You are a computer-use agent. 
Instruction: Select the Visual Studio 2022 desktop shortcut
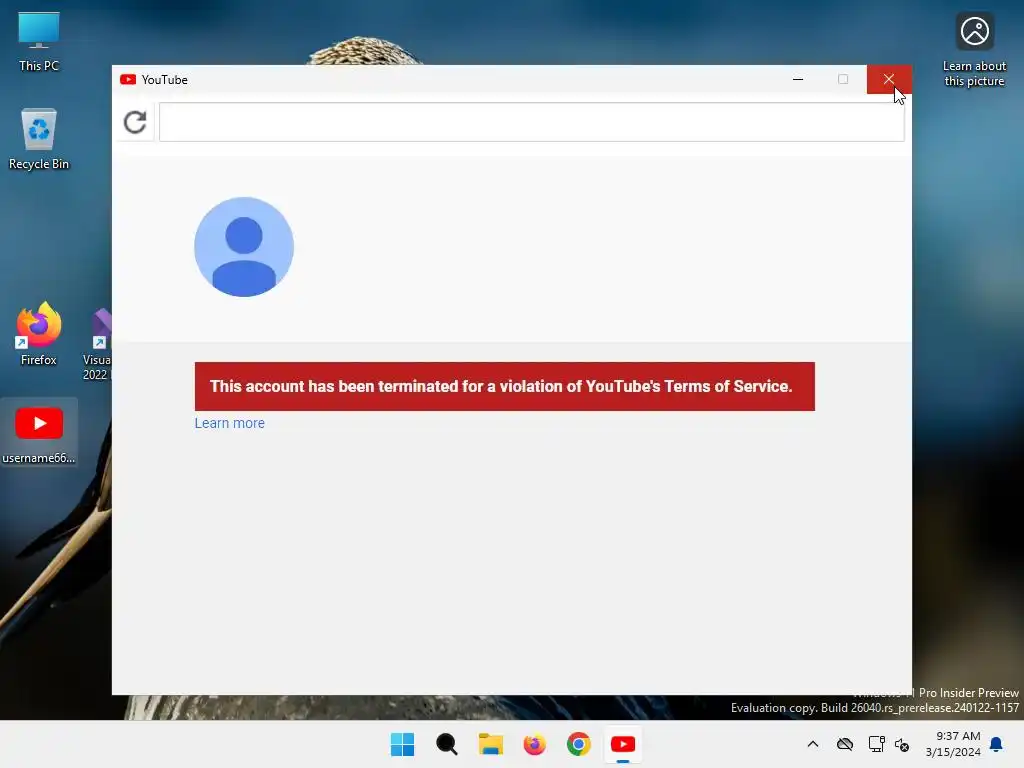click(x=97, y=344)
